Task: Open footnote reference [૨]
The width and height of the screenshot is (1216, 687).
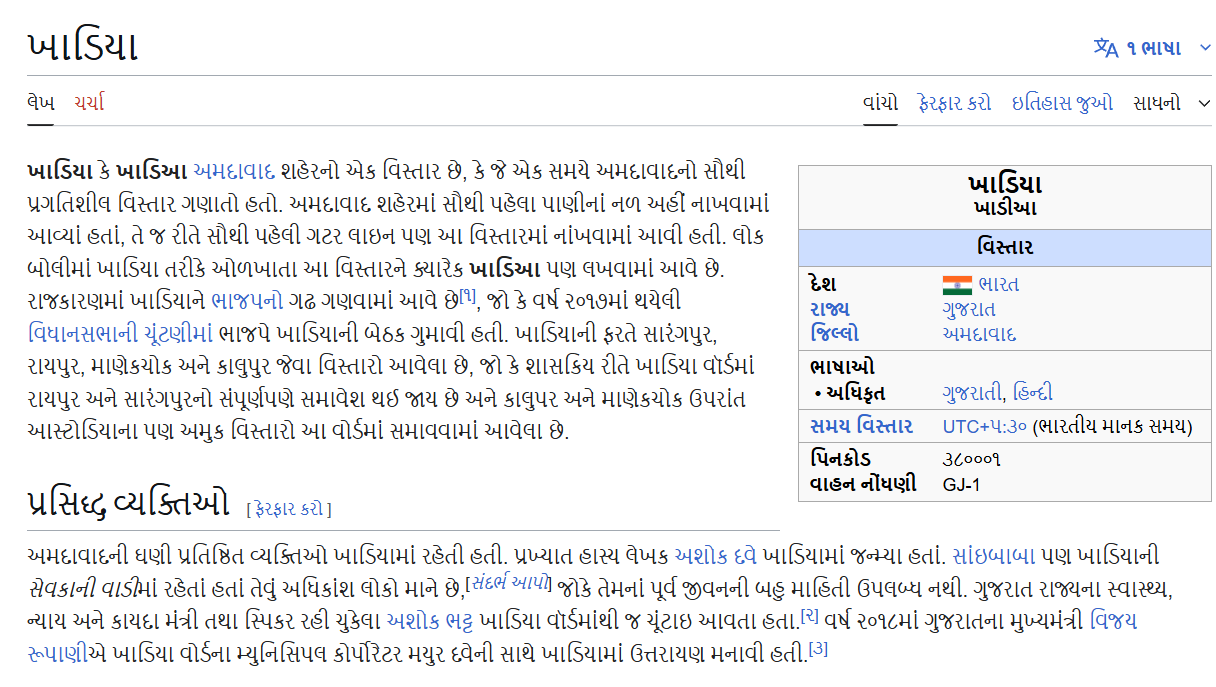Action: click(810, 616)
